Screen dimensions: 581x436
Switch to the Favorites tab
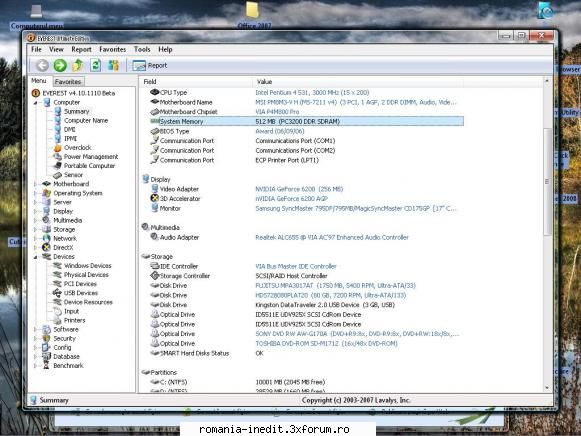click(68, 81)
